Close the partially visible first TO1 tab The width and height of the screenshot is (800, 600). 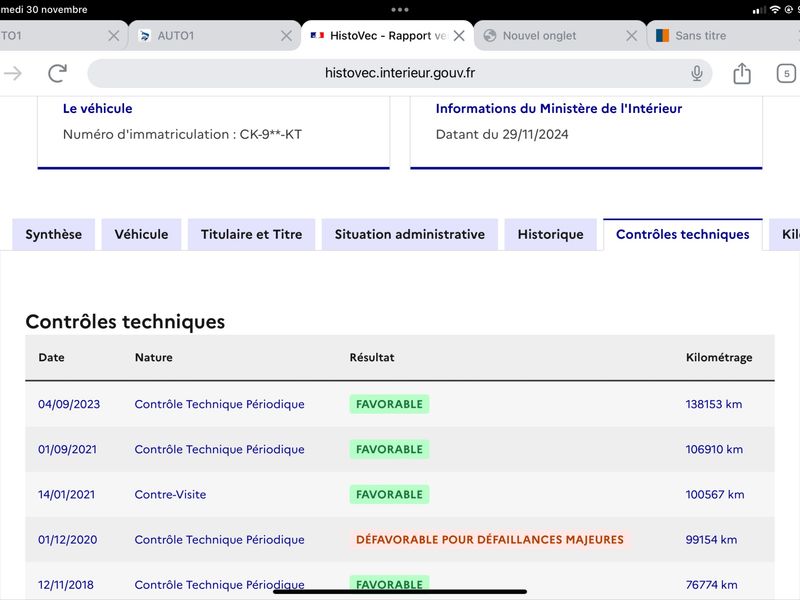(x=114, y=36)
